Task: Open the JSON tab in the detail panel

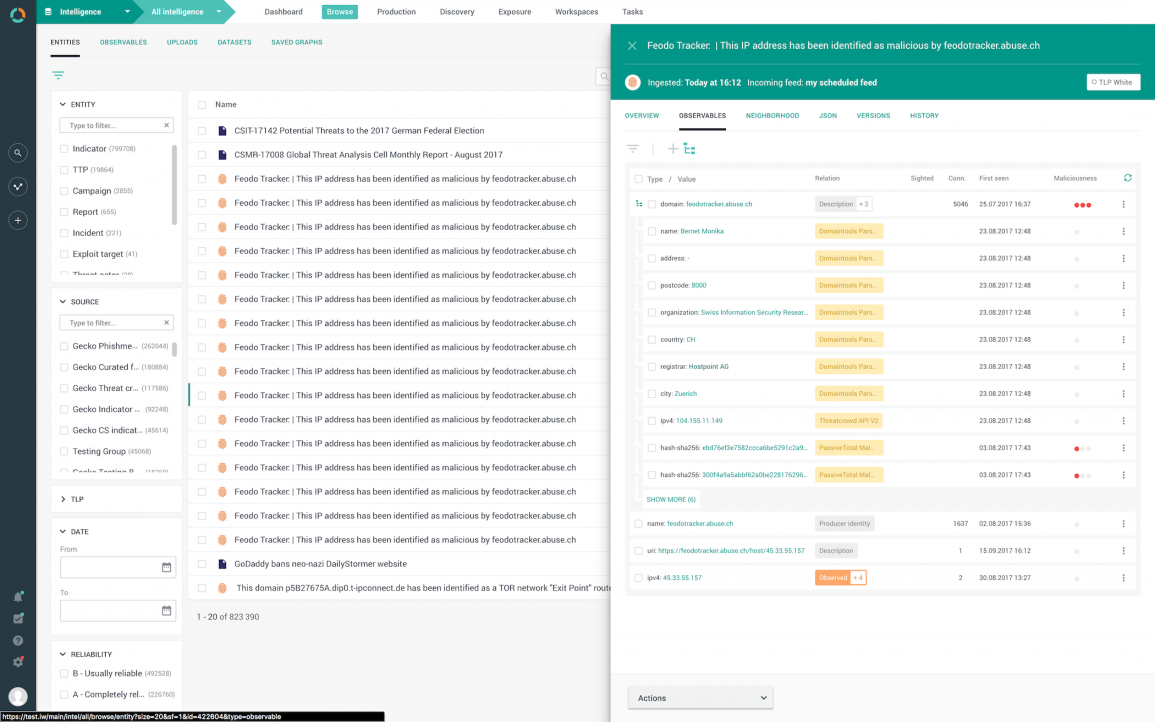Action: (827, 115)
